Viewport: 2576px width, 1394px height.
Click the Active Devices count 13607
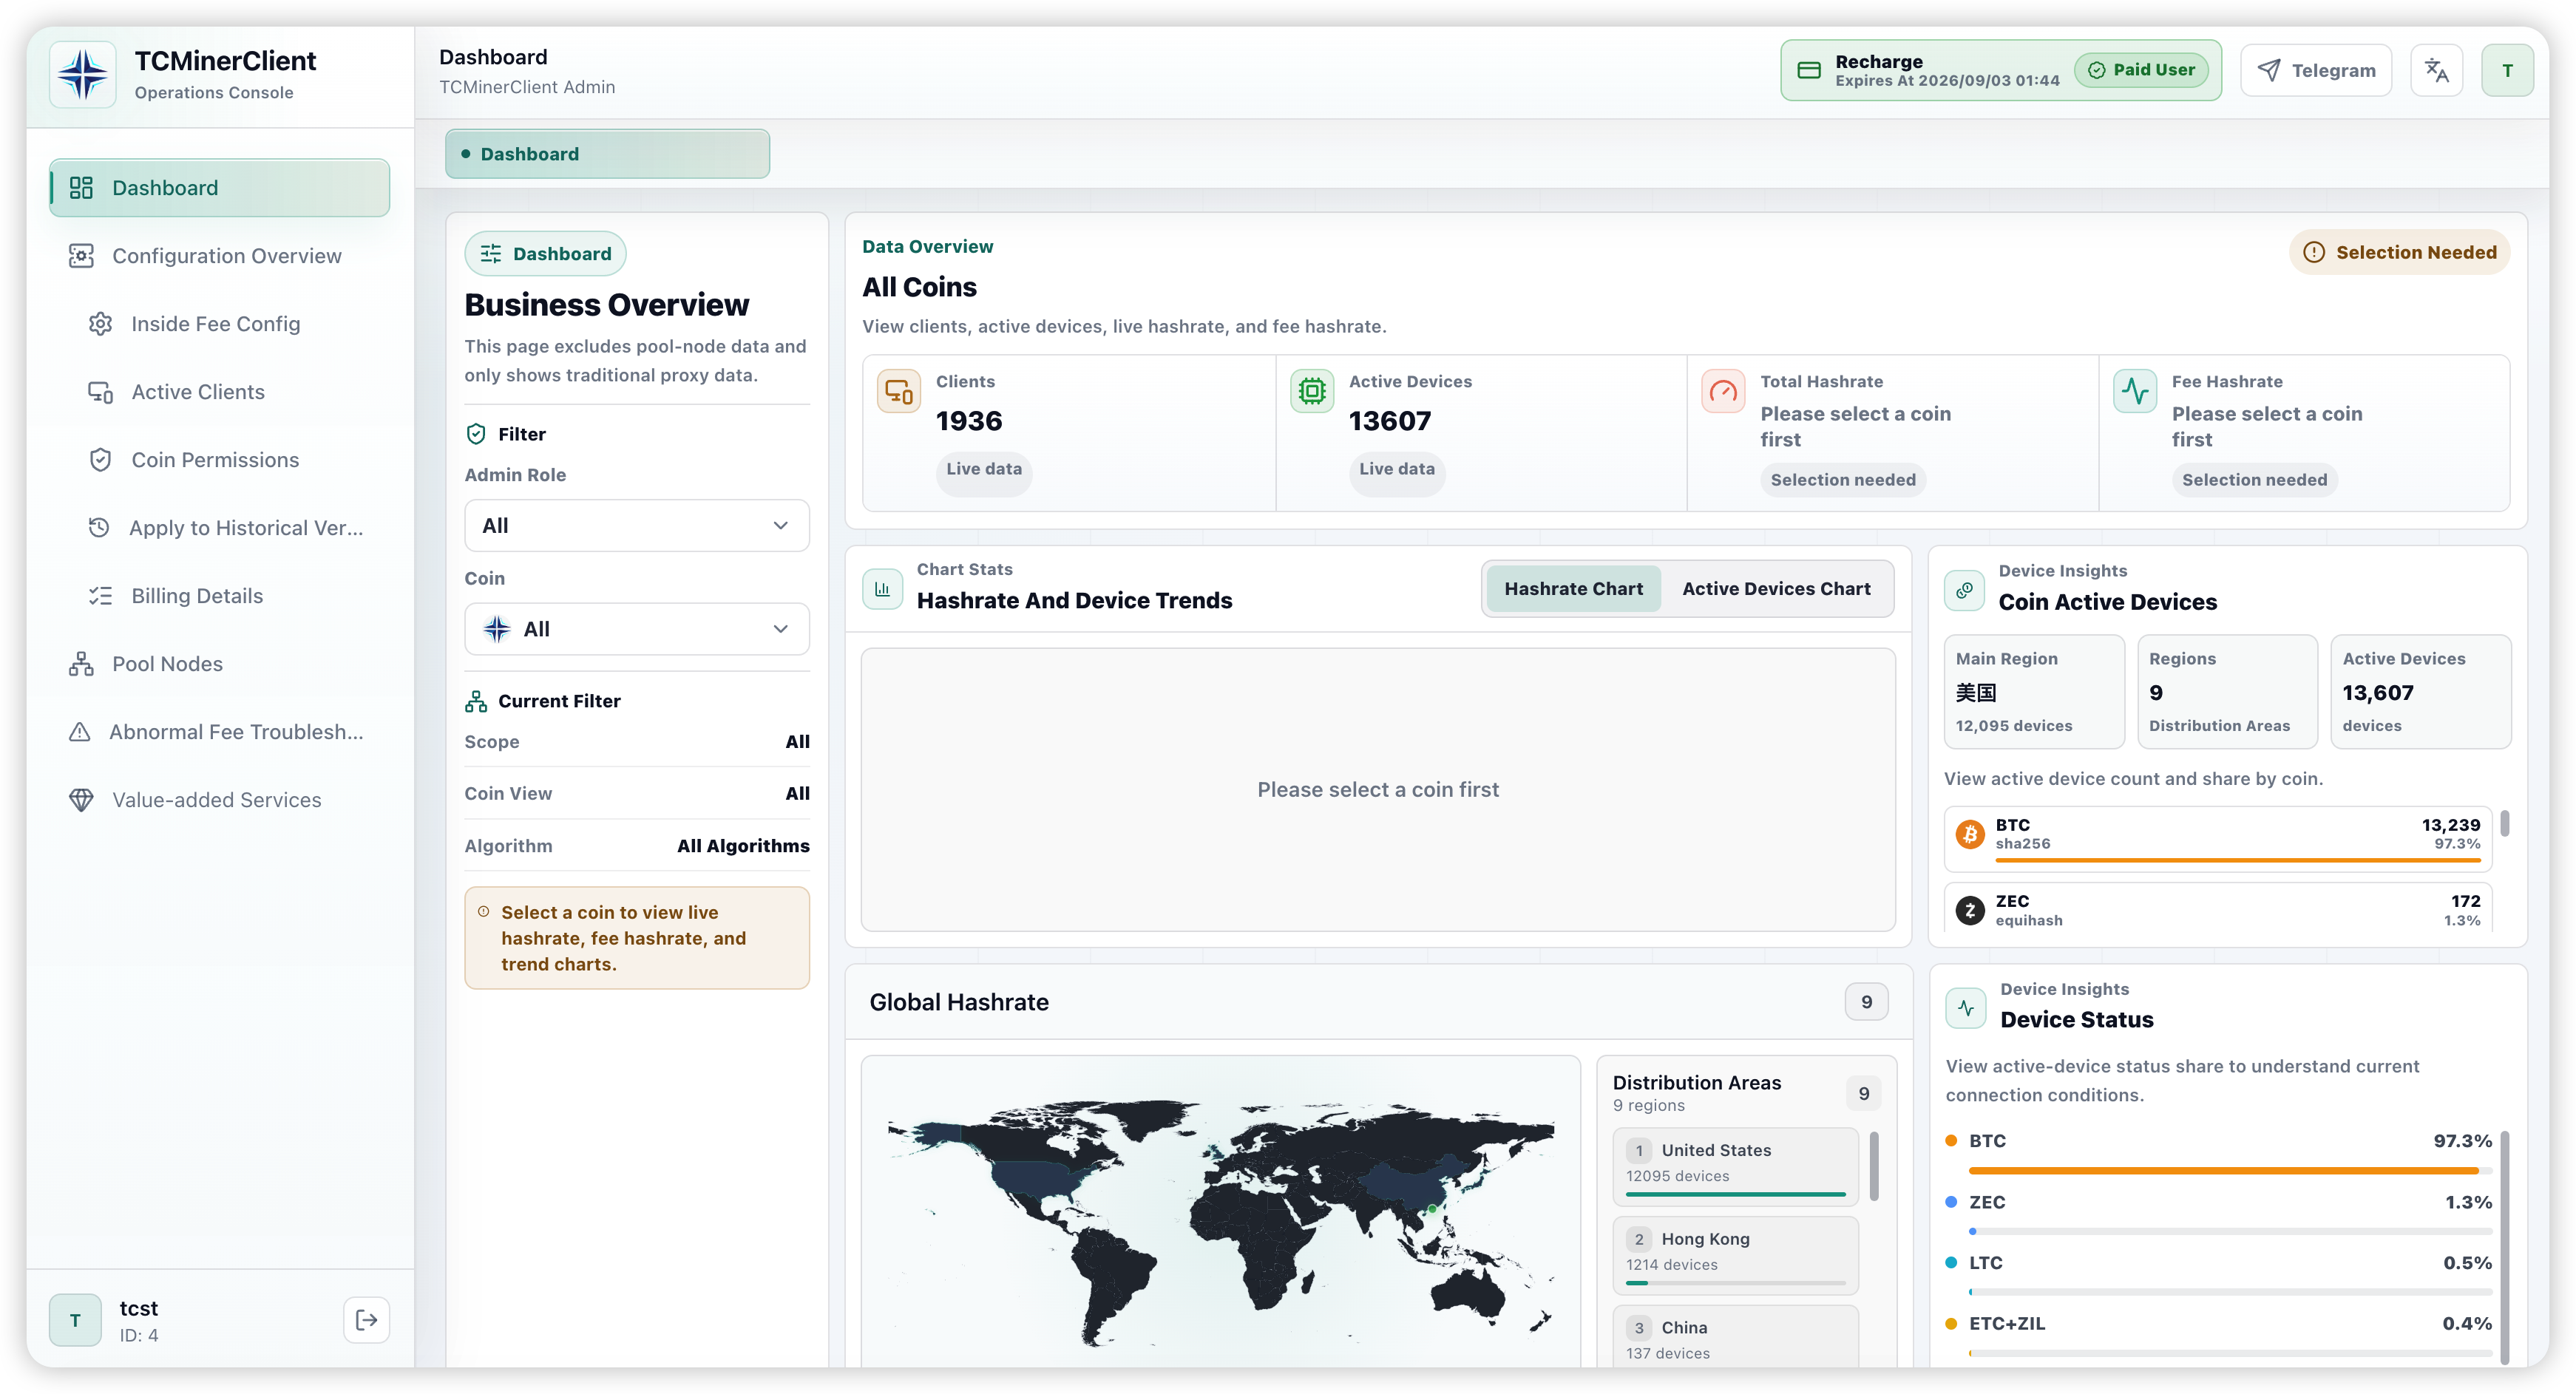click(1390, 421)
